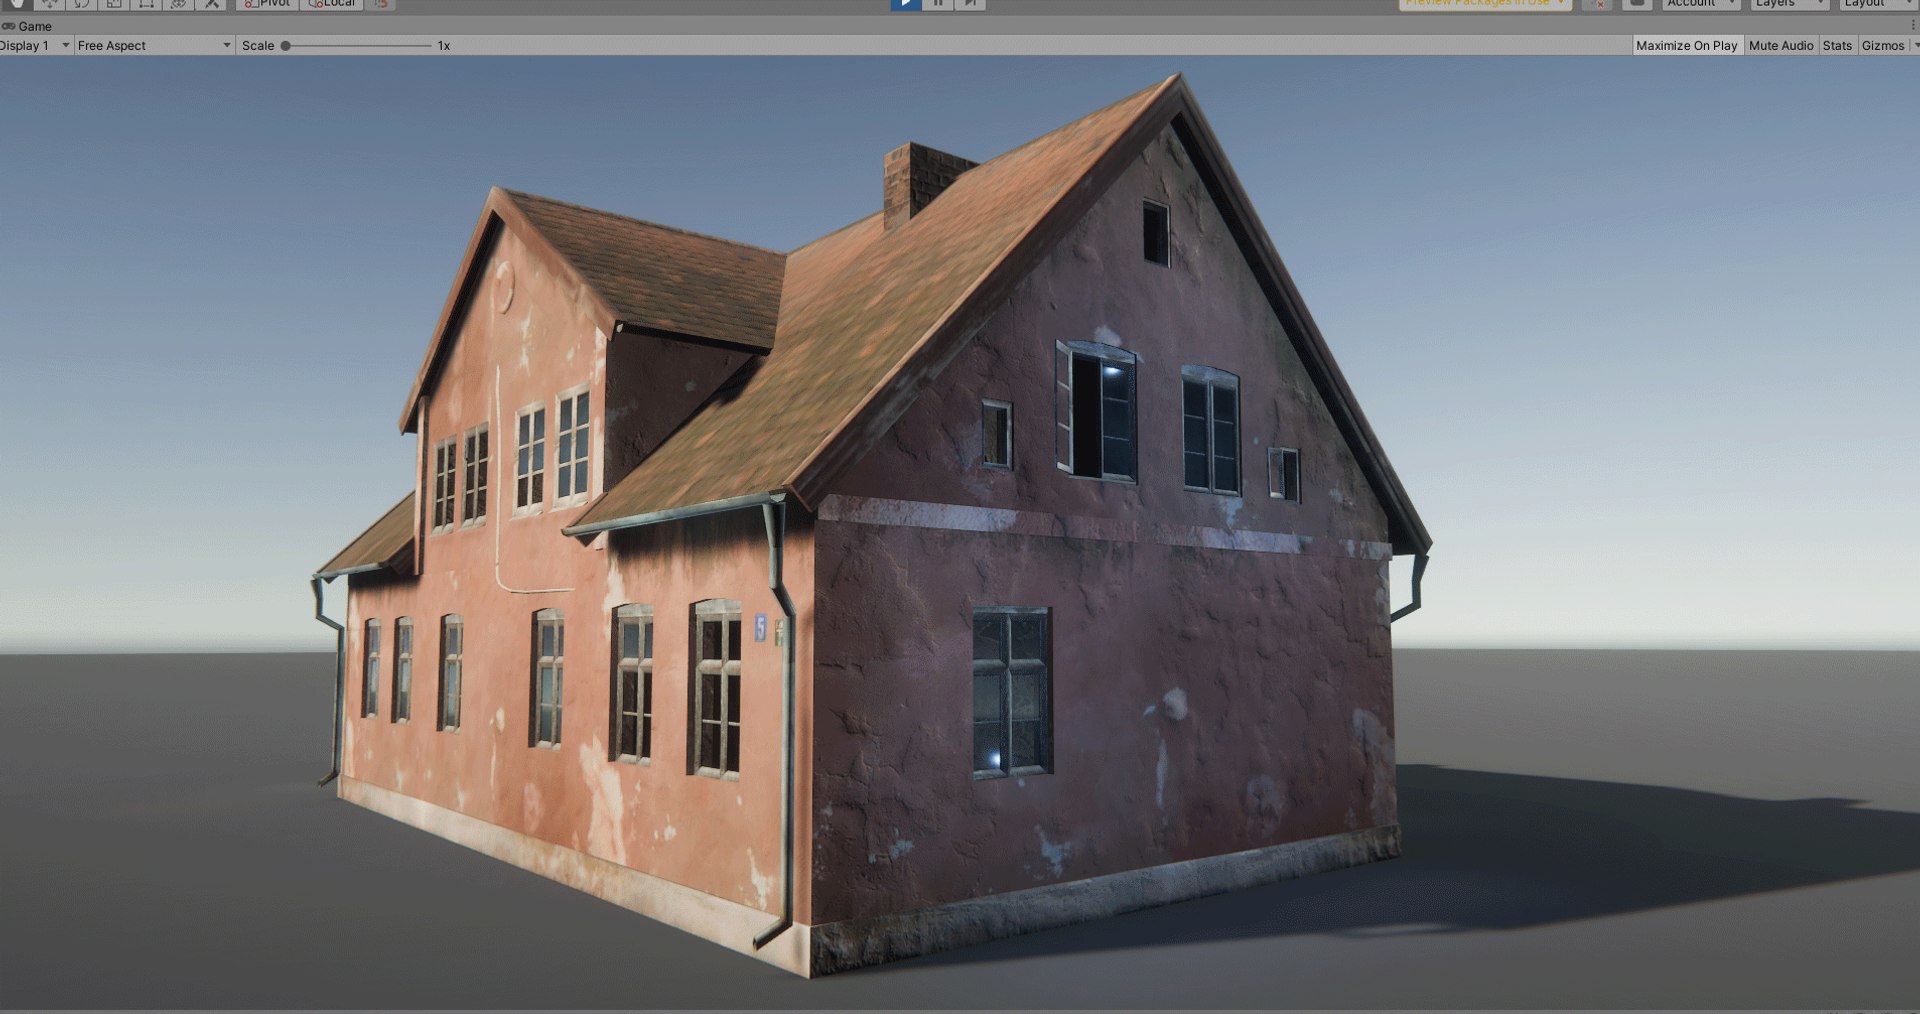Open the Layers dropdown
1920x1014 pixels.
click(1788, 4)
